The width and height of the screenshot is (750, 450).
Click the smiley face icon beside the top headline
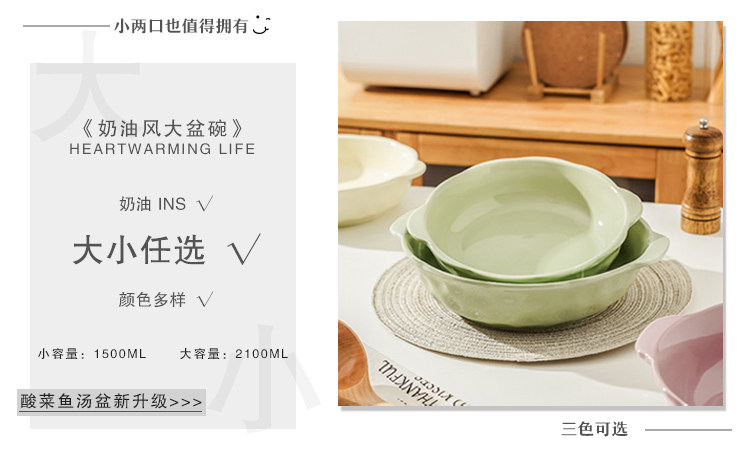(x=261, y=24)
